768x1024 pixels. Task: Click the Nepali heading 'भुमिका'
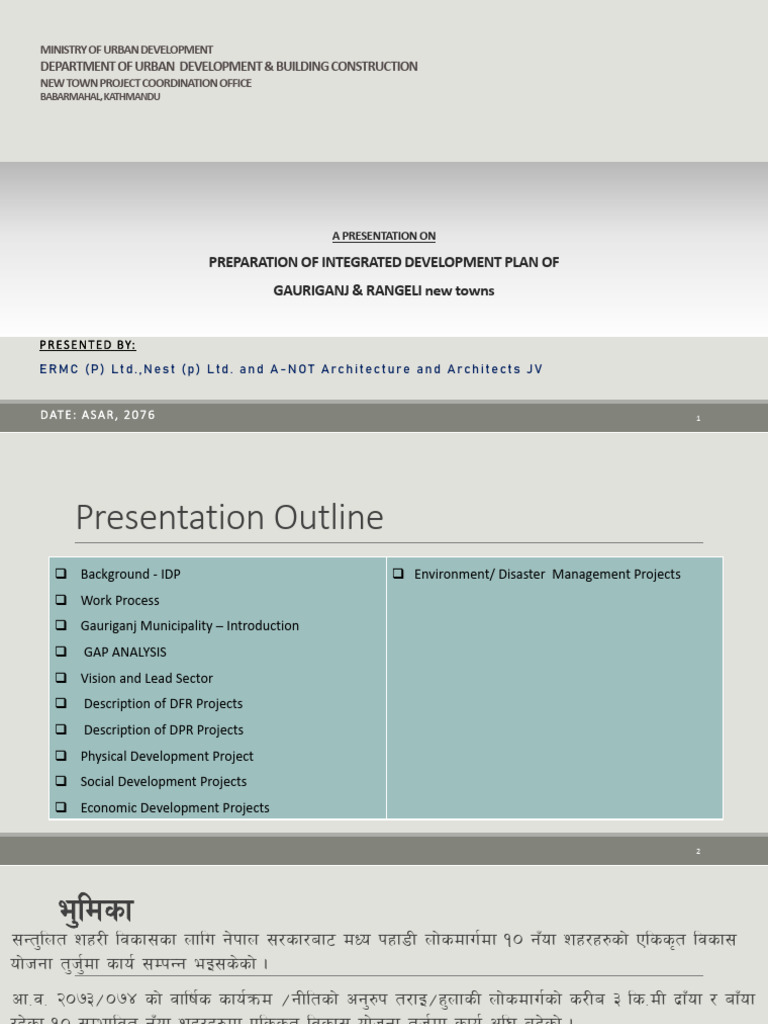point(96,910)
